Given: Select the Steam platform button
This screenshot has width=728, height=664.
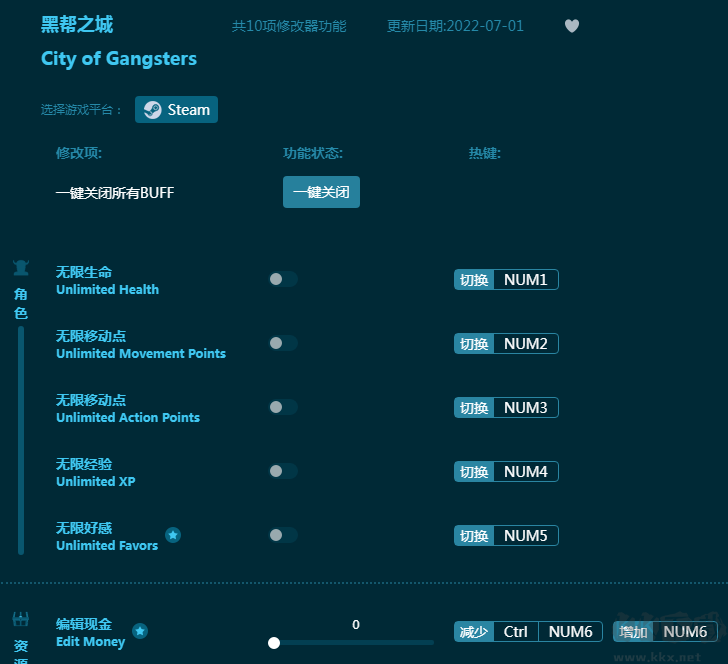Looking at the screenshot, I should point(176,110).
